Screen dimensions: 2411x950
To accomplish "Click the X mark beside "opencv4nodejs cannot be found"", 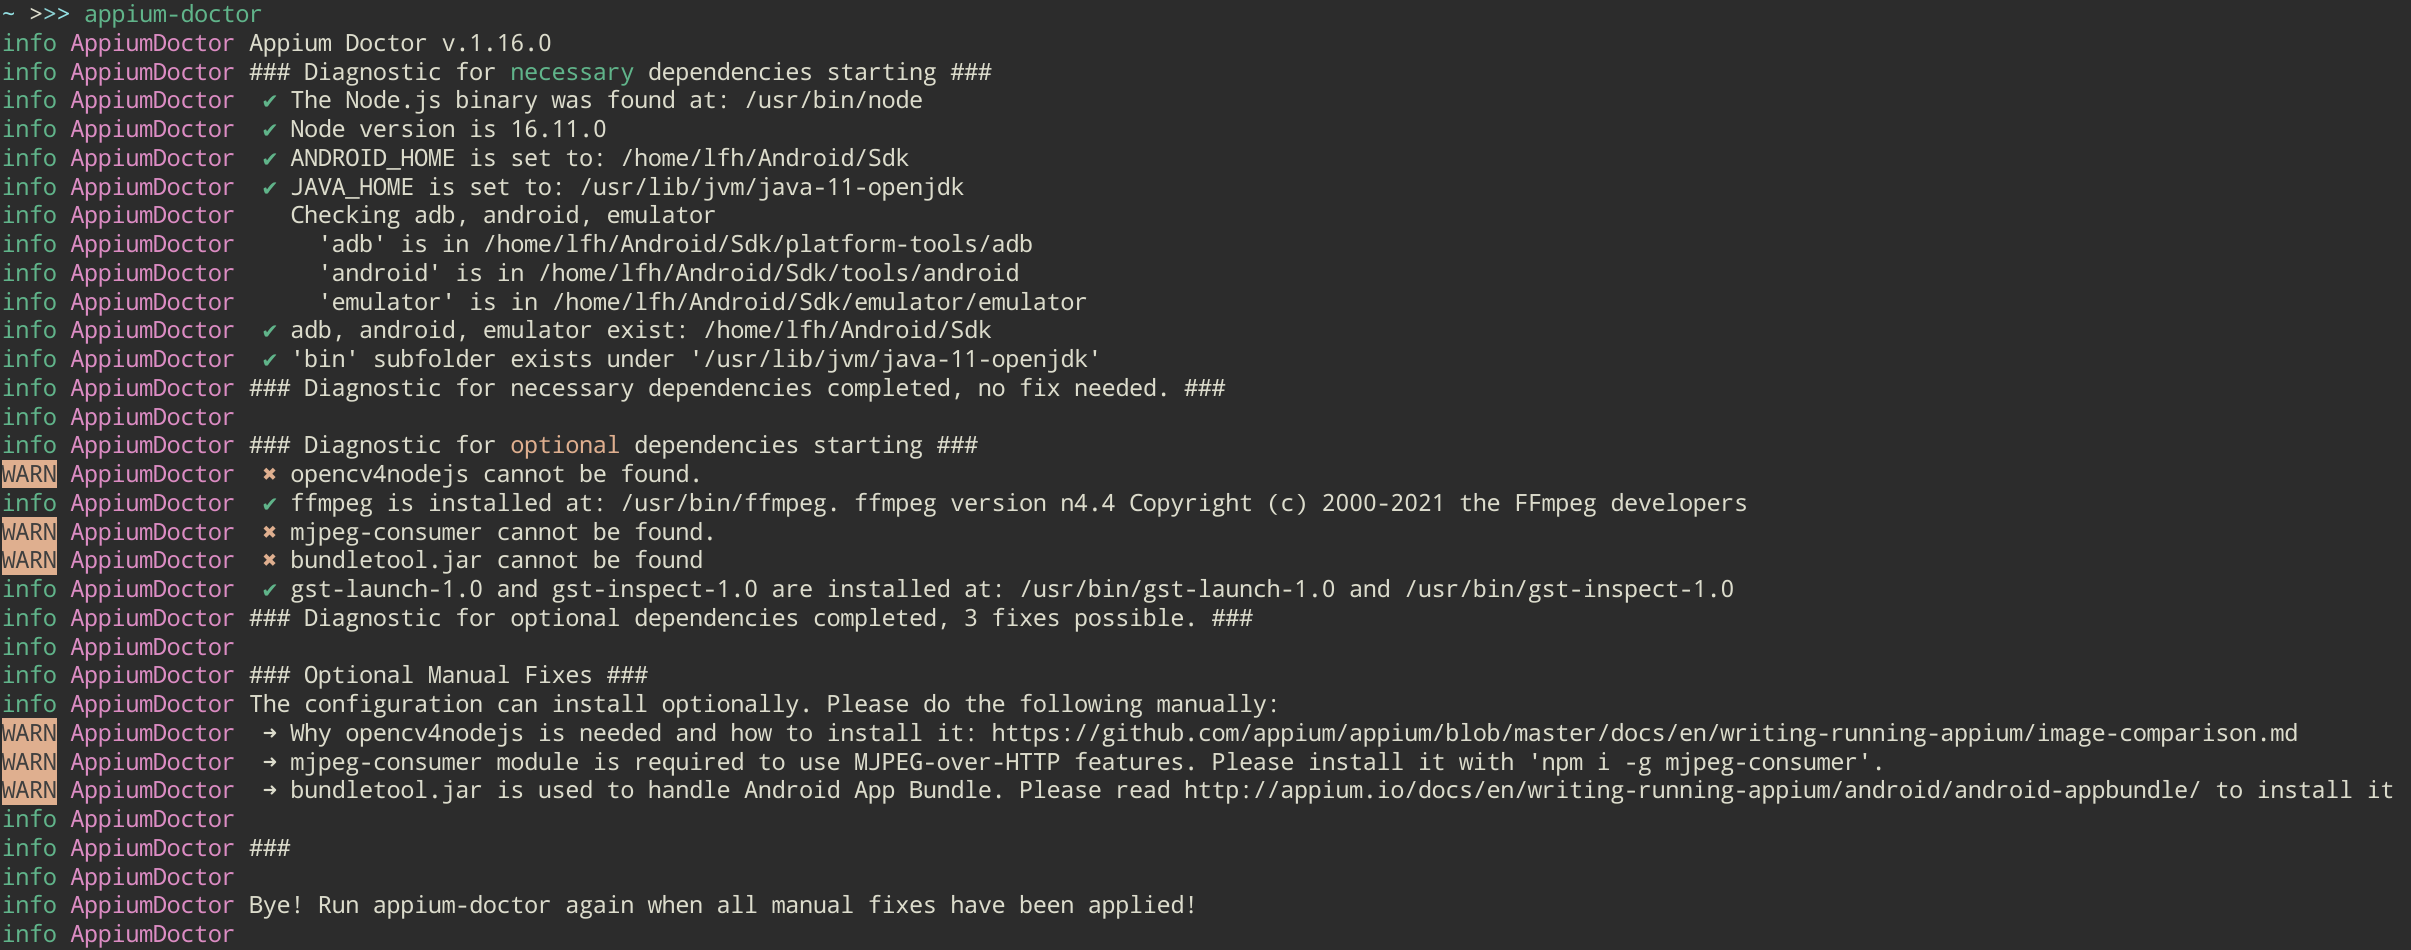I will (269, 475).
